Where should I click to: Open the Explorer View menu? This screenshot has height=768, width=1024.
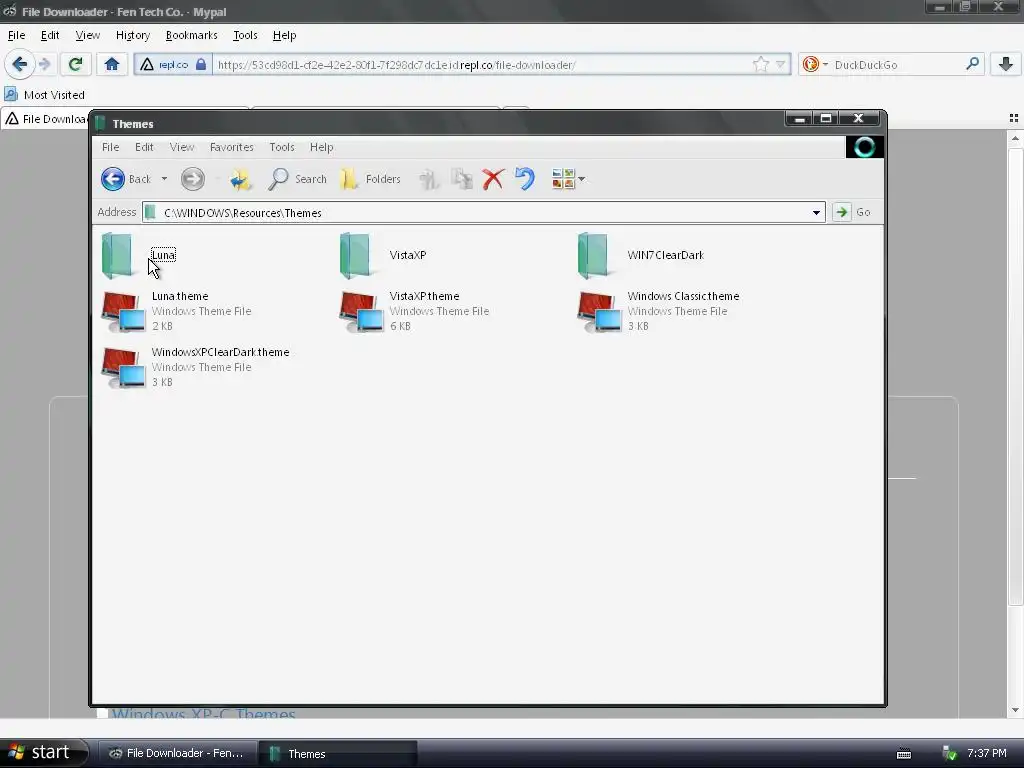pos(182,147)
